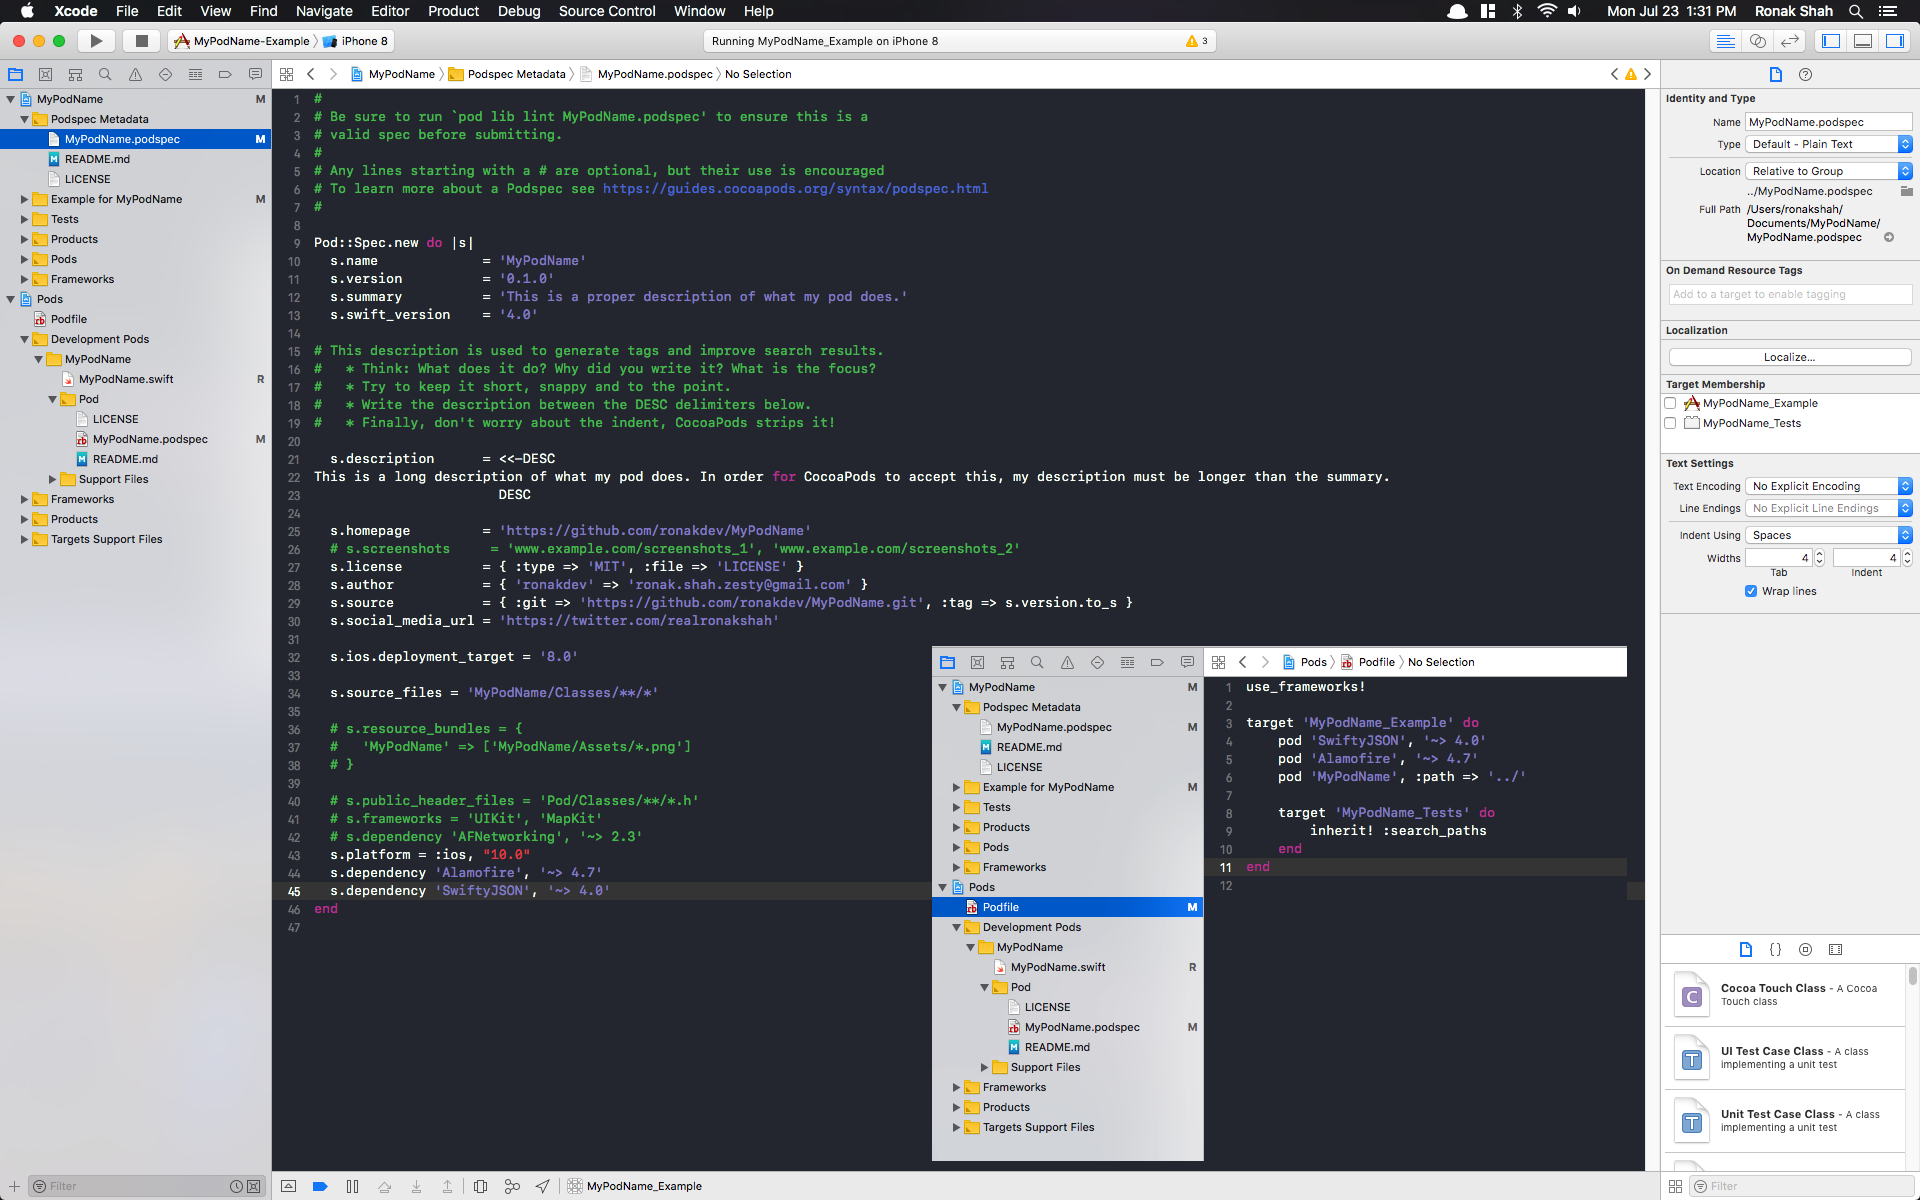Open the cocoapods podspec guide link
The image size is (1920, 1200).
[795, 189]
